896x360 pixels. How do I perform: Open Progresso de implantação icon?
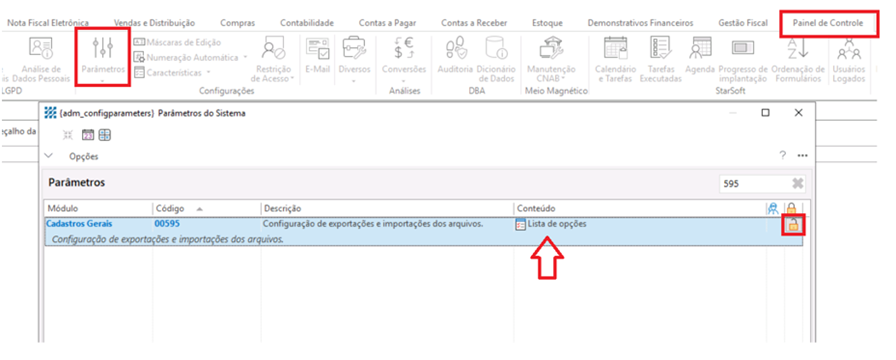pos(743,48)
